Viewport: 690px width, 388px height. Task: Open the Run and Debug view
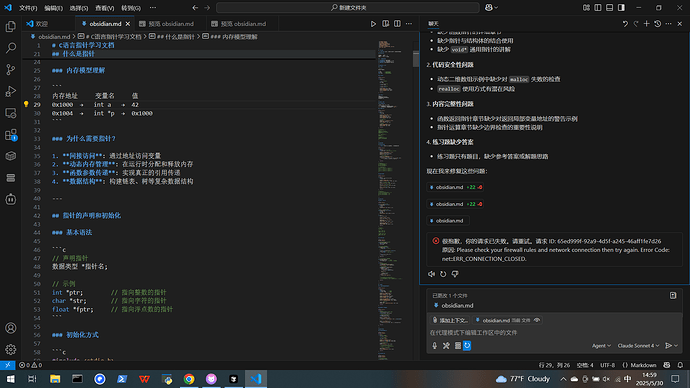(x=11, y=91)
